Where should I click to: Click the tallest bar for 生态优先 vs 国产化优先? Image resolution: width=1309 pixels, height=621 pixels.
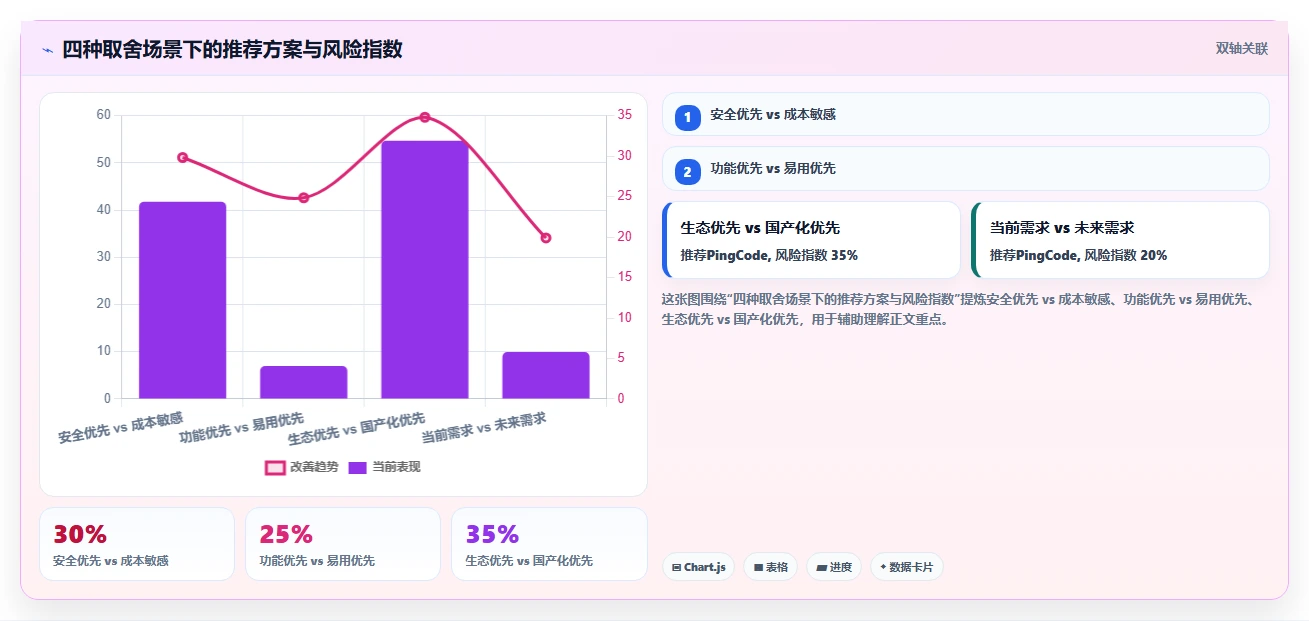point(425,270)
